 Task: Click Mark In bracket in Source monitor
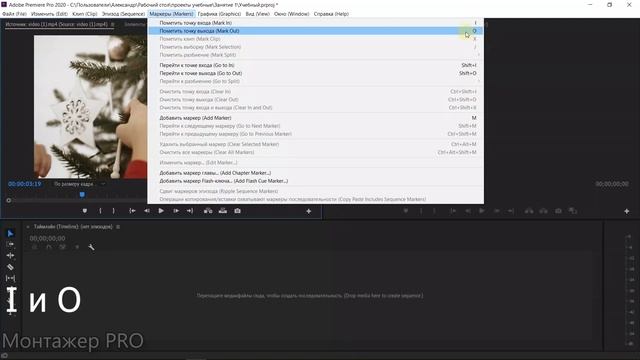(100, 211)
